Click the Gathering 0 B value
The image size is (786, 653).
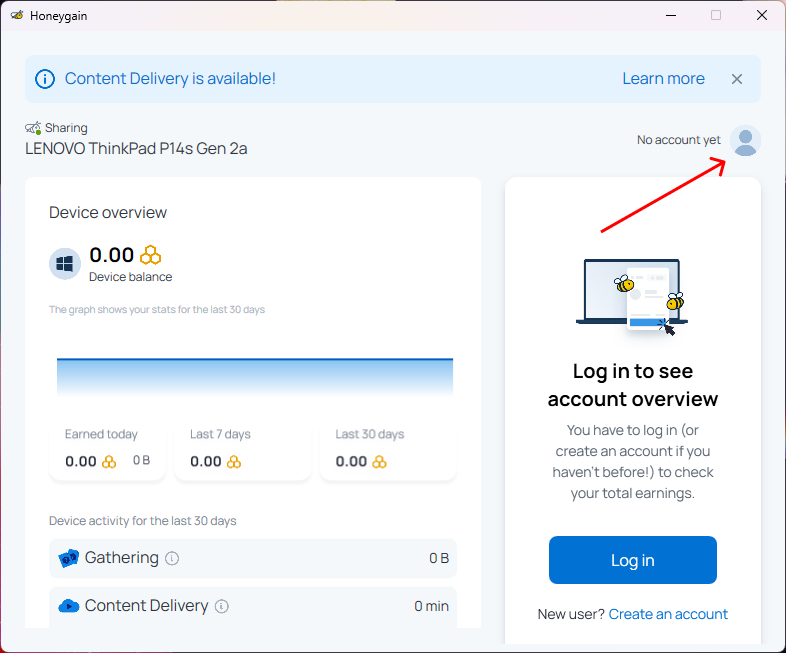click(439, 558)
